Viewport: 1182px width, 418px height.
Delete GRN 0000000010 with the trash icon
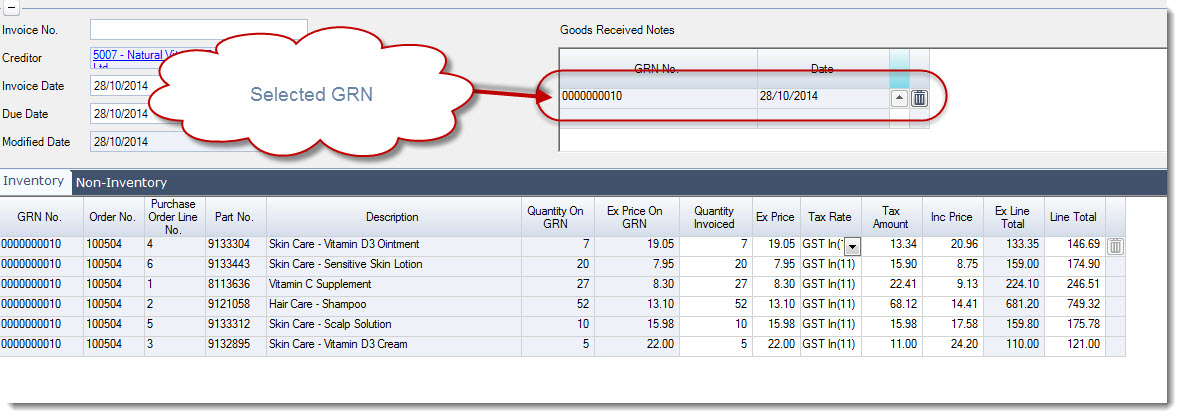click(919, 98)
